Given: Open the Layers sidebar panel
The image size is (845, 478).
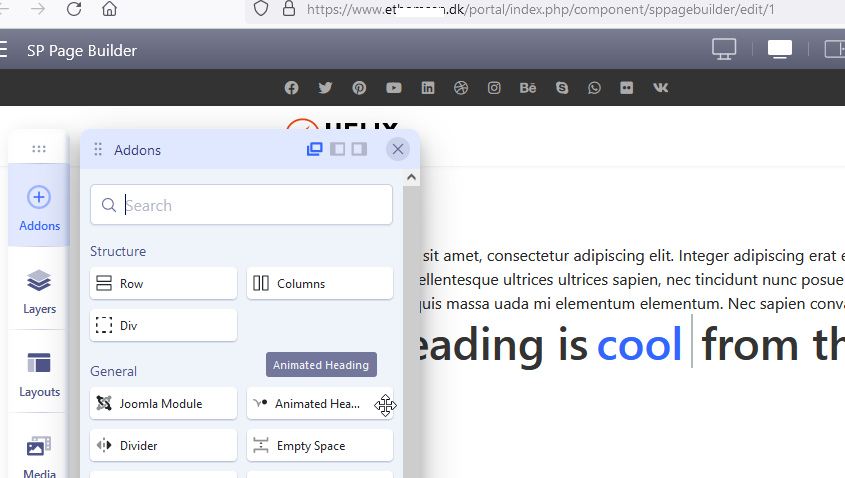Looking at the screenshot, I should click(x=39, y=289).
